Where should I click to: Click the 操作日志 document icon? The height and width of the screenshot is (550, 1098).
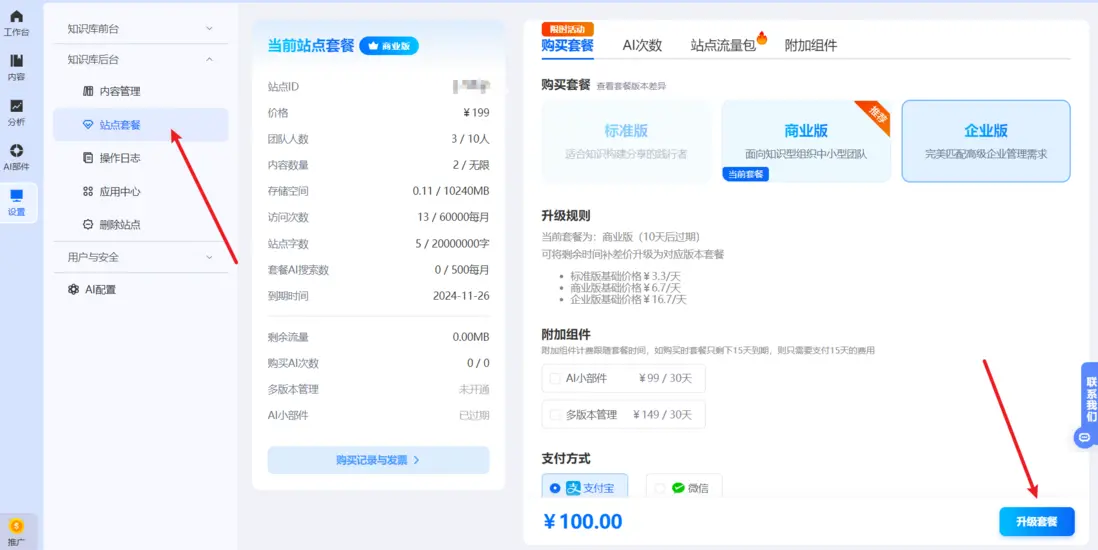pos(88,158)
